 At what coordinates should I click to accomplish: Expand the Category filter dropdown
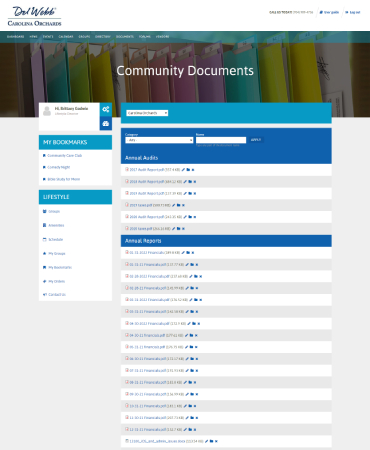tap(159, 140)
